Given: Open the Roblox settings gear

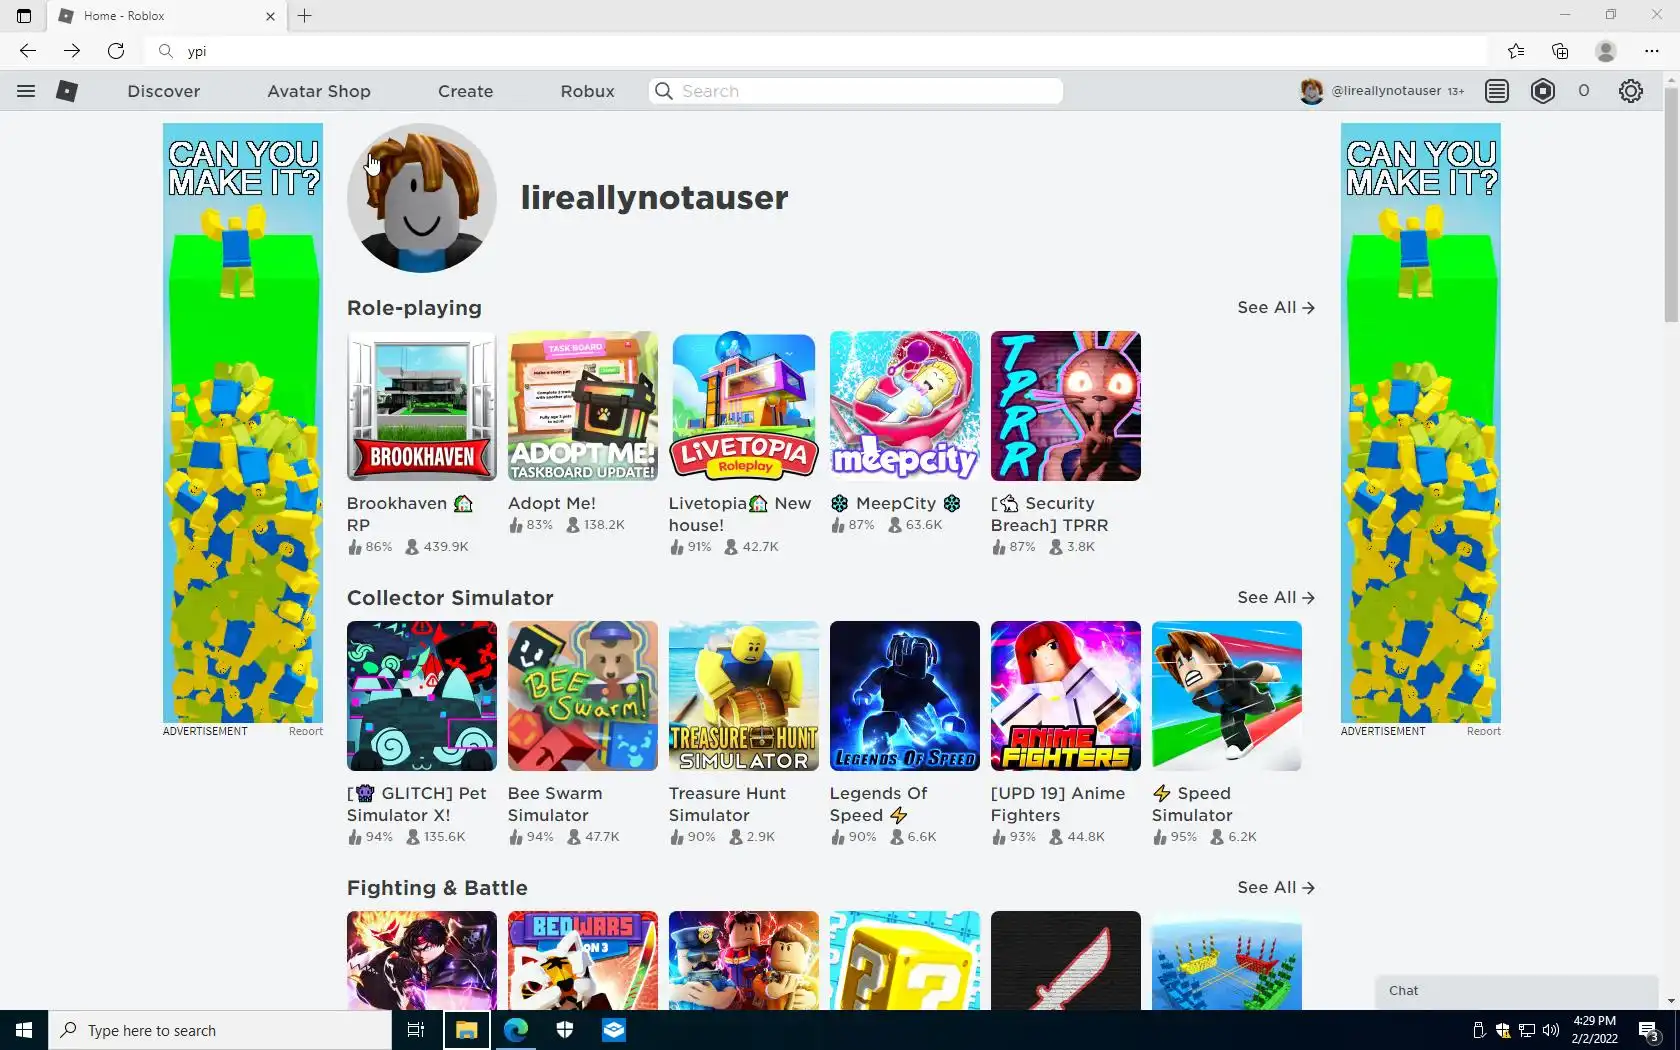Looking at the screenshot, I should coord(1631,91).
